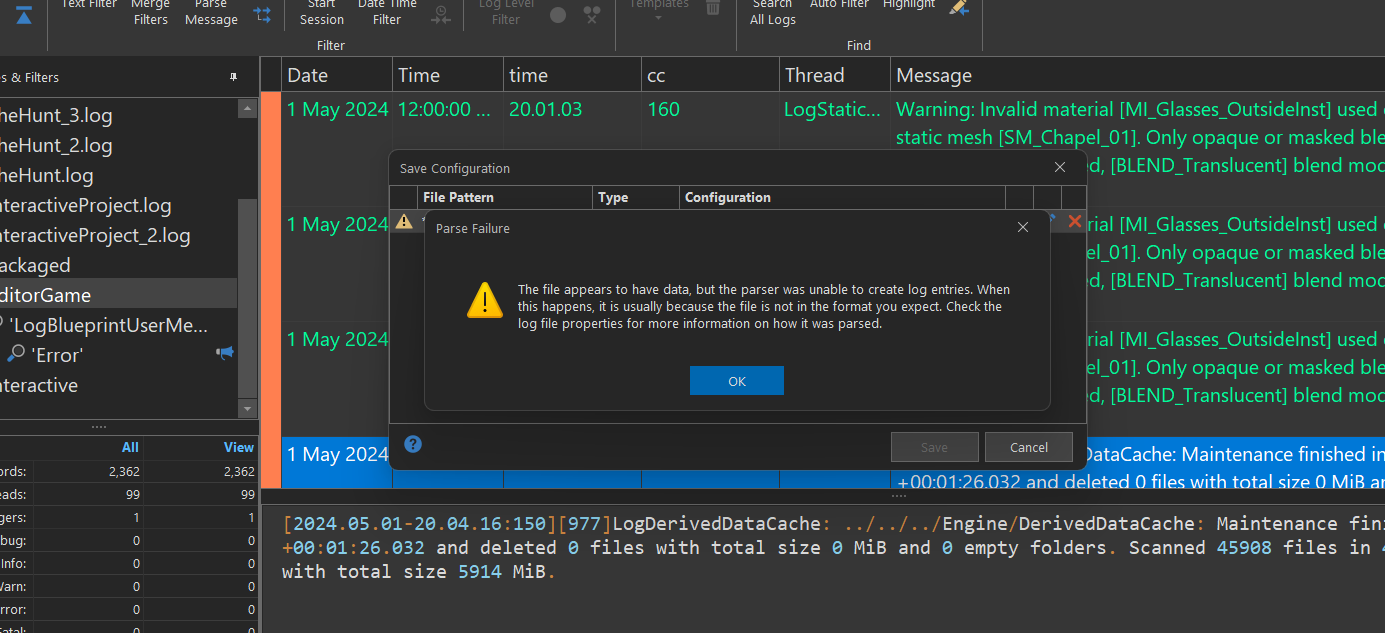Click the megaphone icon on 'Error' row
The height and width of the screenshot is (633, 1385).
(225, 353)
